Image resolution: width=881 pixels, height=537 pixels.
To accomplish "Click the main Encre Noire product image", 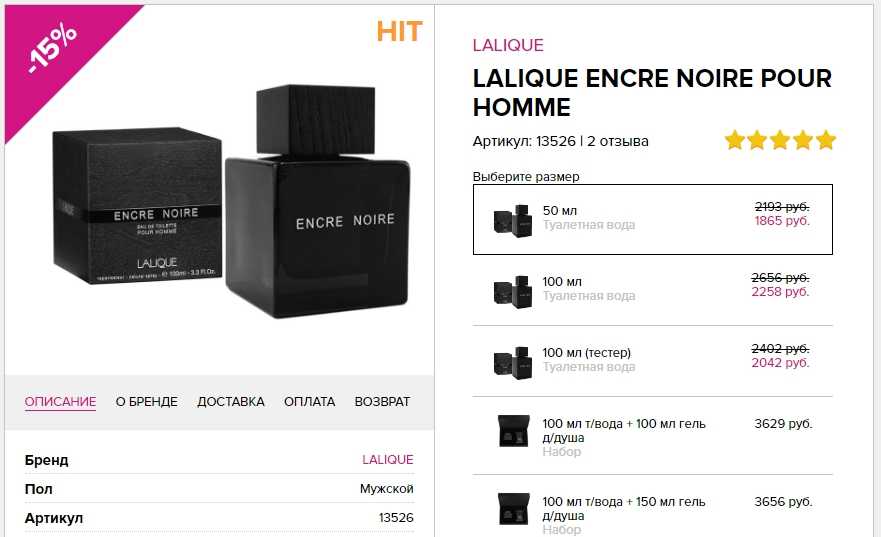I will click(x=231, y=202).
